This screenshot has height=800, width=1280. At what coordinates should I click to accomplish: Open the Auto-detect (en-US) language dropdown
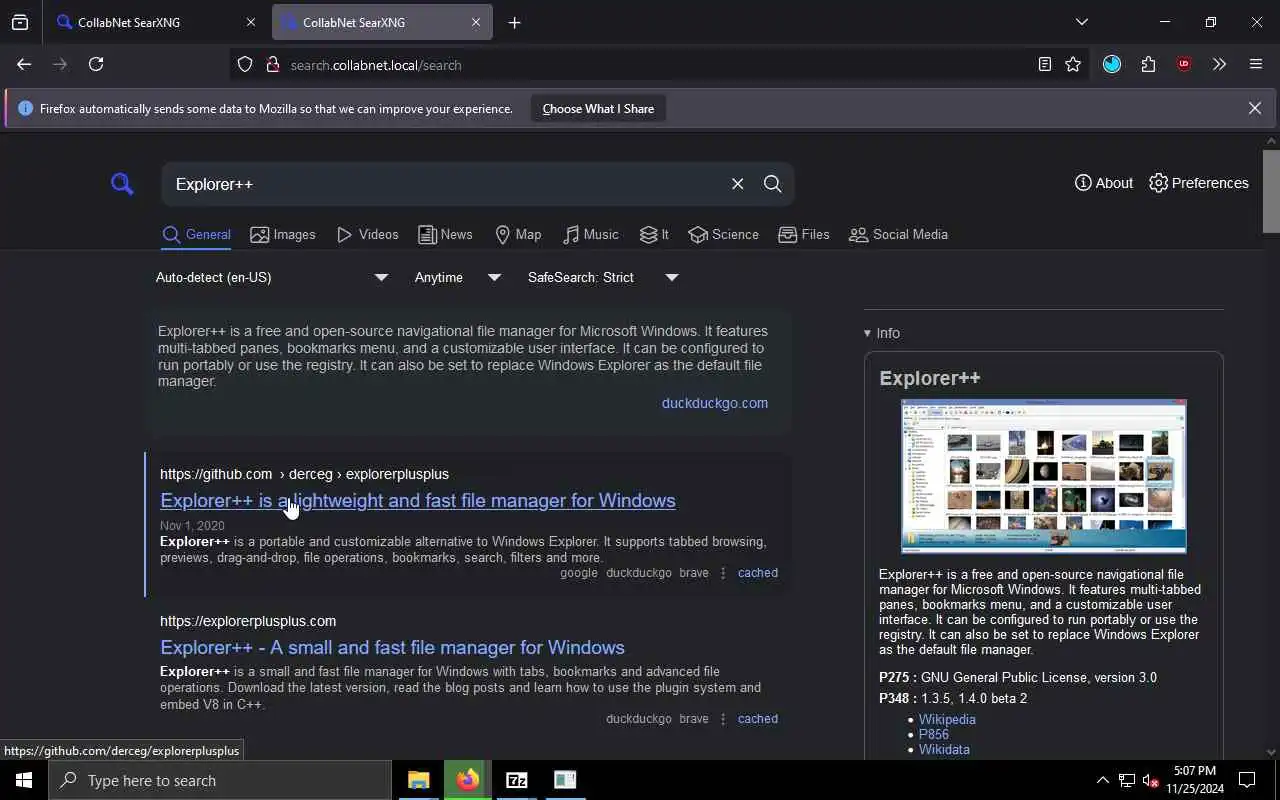271,277
